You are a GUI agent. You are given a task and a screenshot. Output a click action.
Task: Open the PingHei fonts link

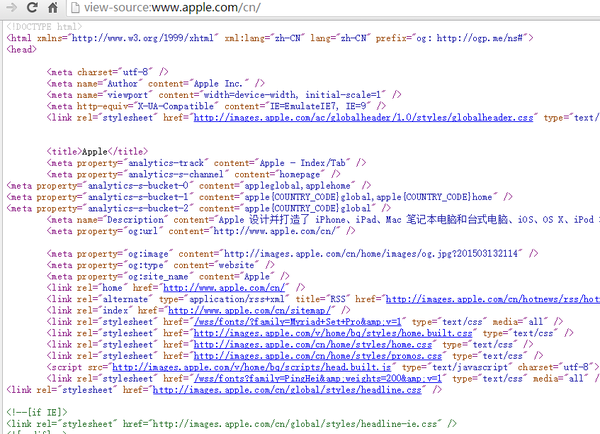point(318,379)
